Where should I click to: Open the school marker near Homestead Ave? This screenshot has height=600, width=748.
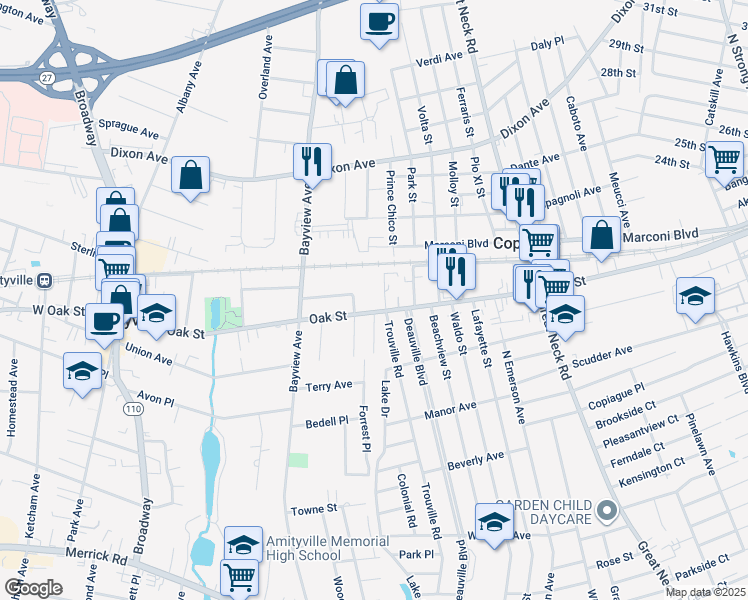pyautogui.click(x=82, y=371)
